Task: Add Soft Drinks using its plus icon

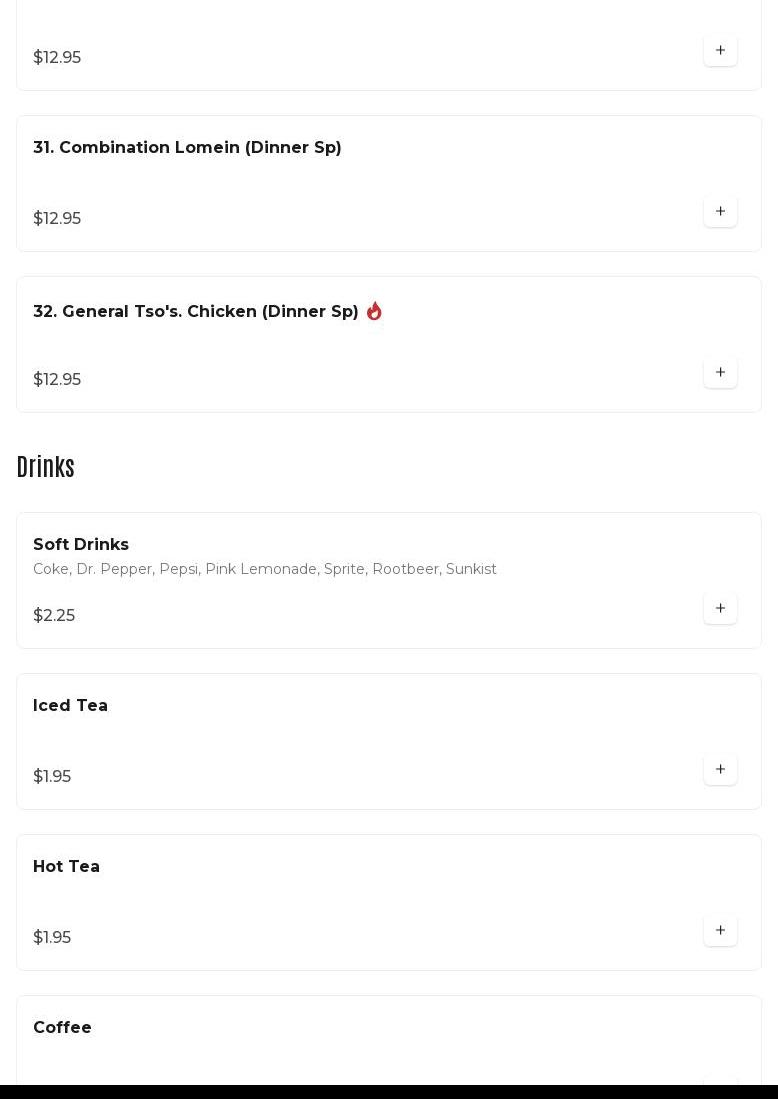Action: pos(720,608)
